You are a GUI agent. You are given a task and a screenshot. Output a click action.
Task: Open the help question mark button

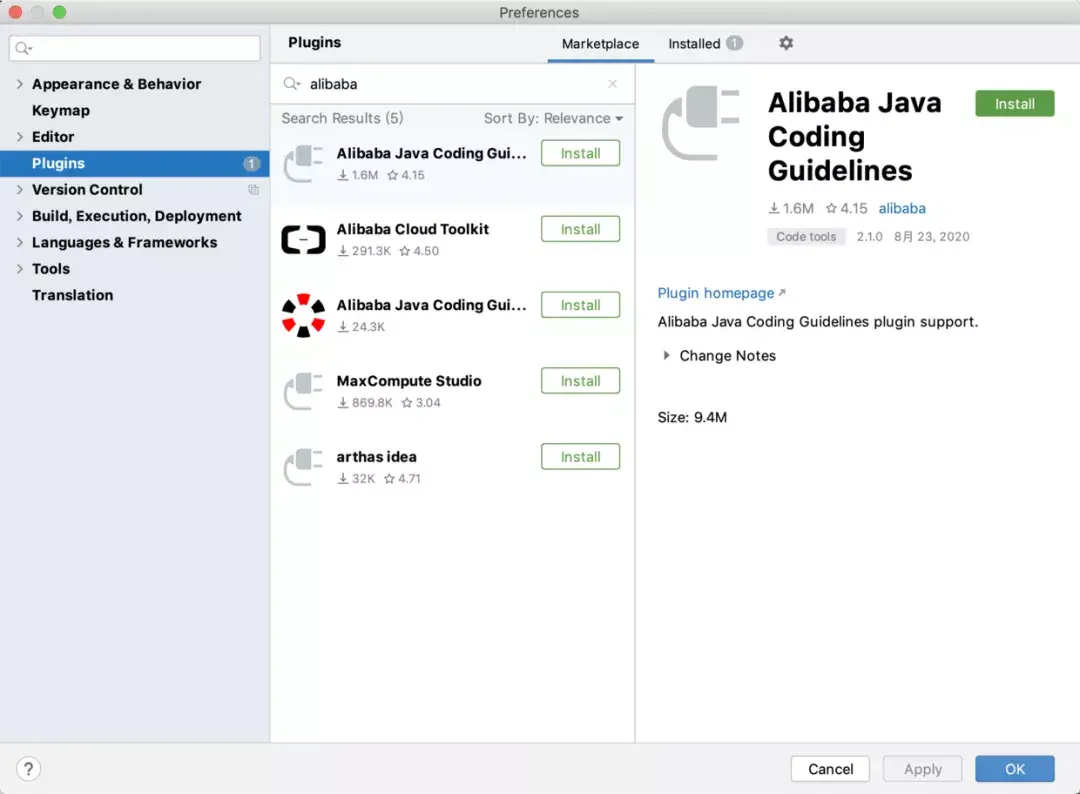tap(28, 769)
